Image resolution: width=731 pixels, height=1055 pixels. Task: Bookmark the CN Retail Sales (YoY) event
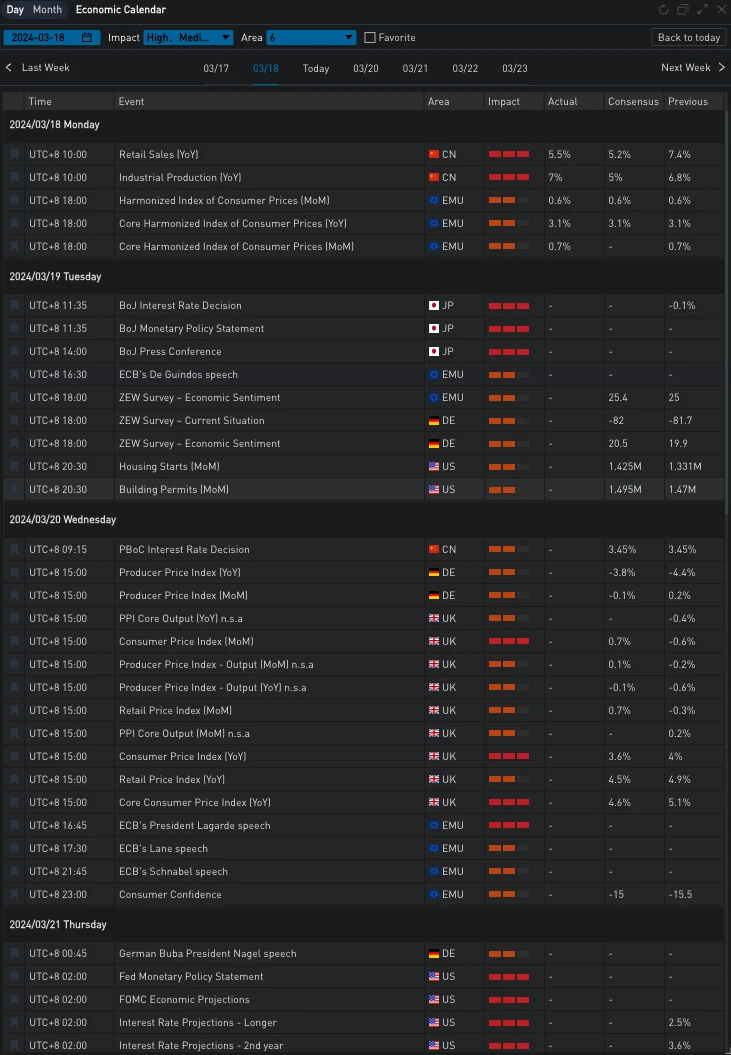point(14,155)
